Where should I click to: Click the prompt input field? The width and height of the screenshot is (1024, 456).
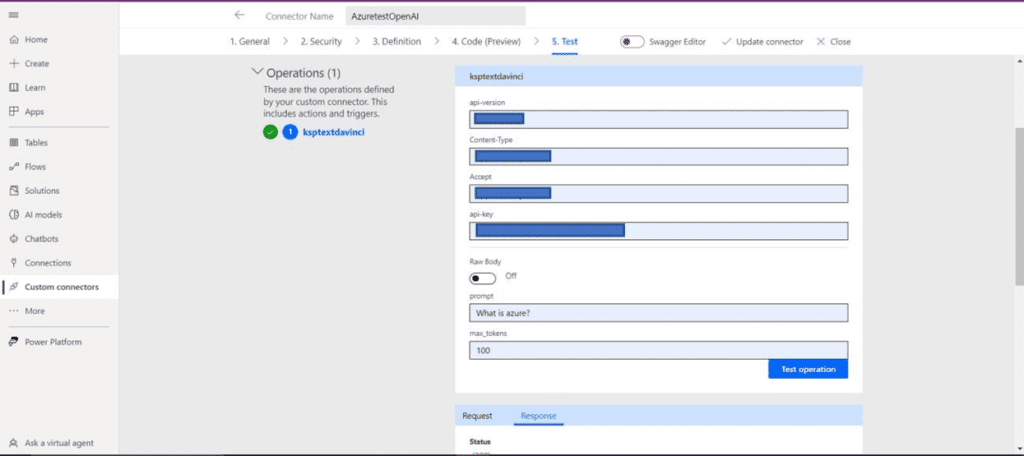tap(658, 314)
